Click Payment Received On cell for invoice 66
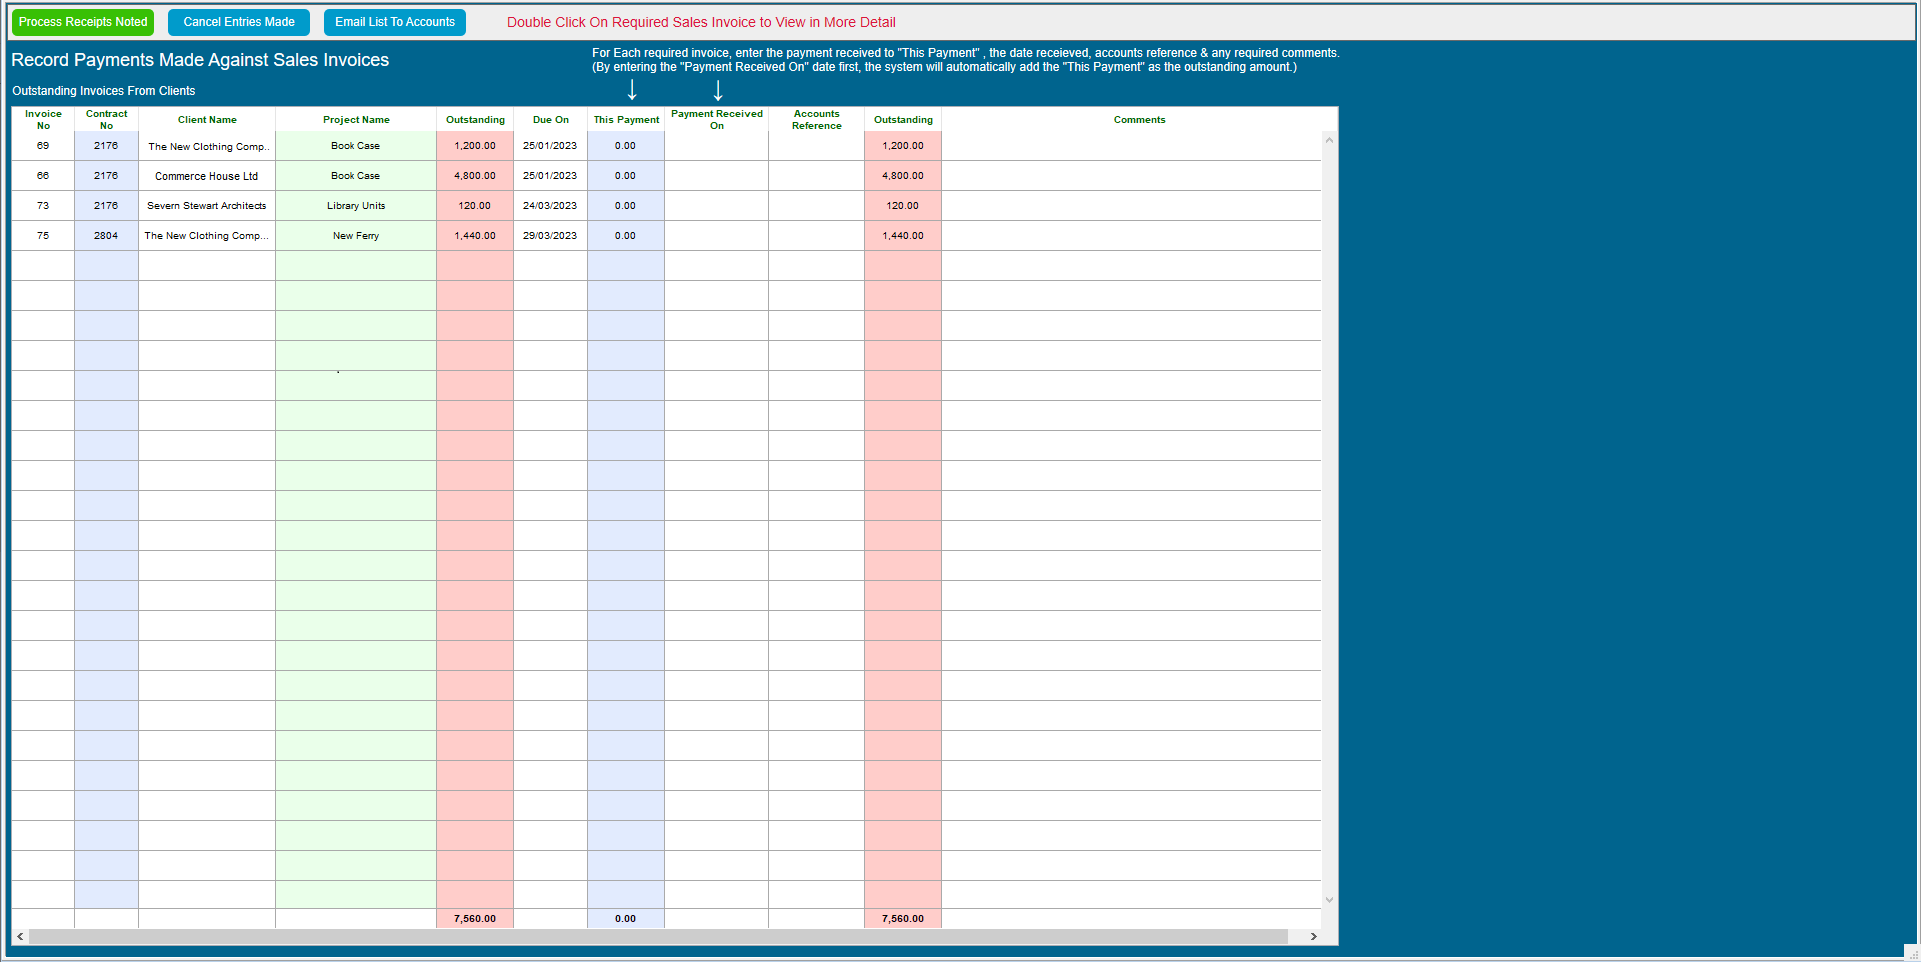Image resolution: width=1922 pixels, height=962 pixels. pos(716,176)
